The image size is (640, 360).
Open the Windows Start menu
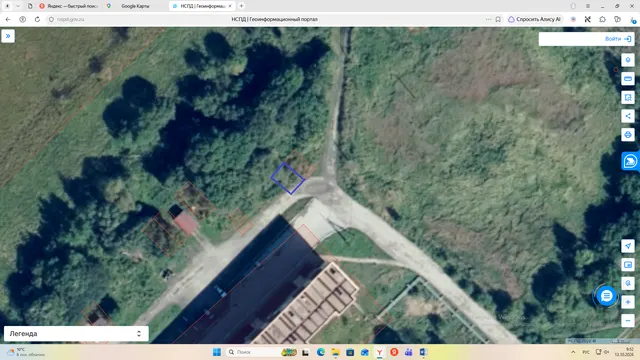tap(217, 352)
